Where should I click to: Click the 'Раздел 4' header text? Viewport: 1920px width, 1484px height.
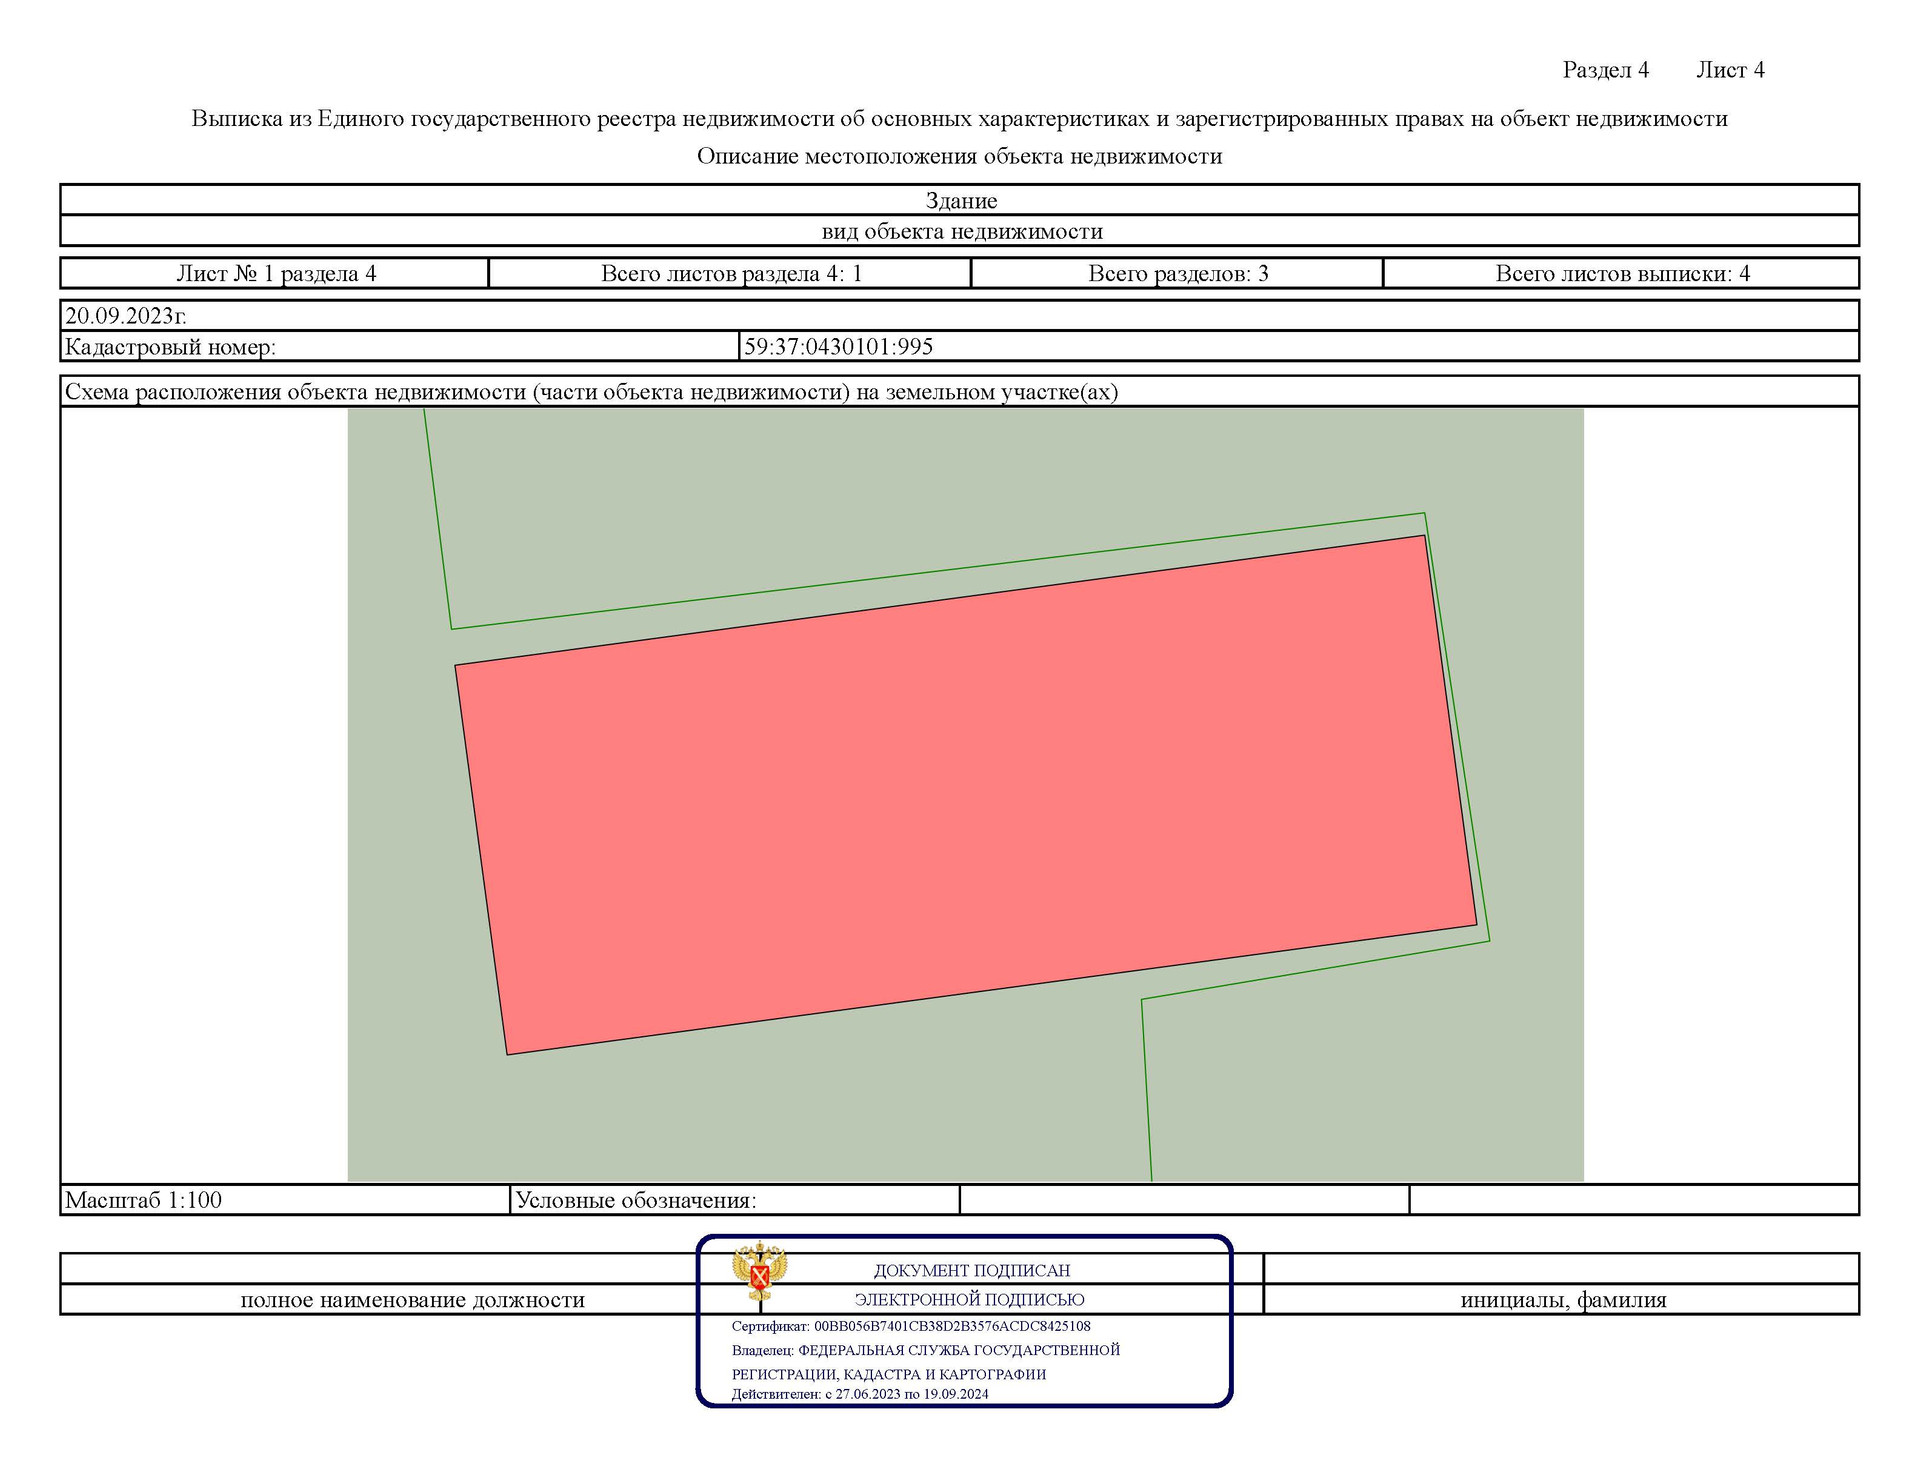(1605, 70)
